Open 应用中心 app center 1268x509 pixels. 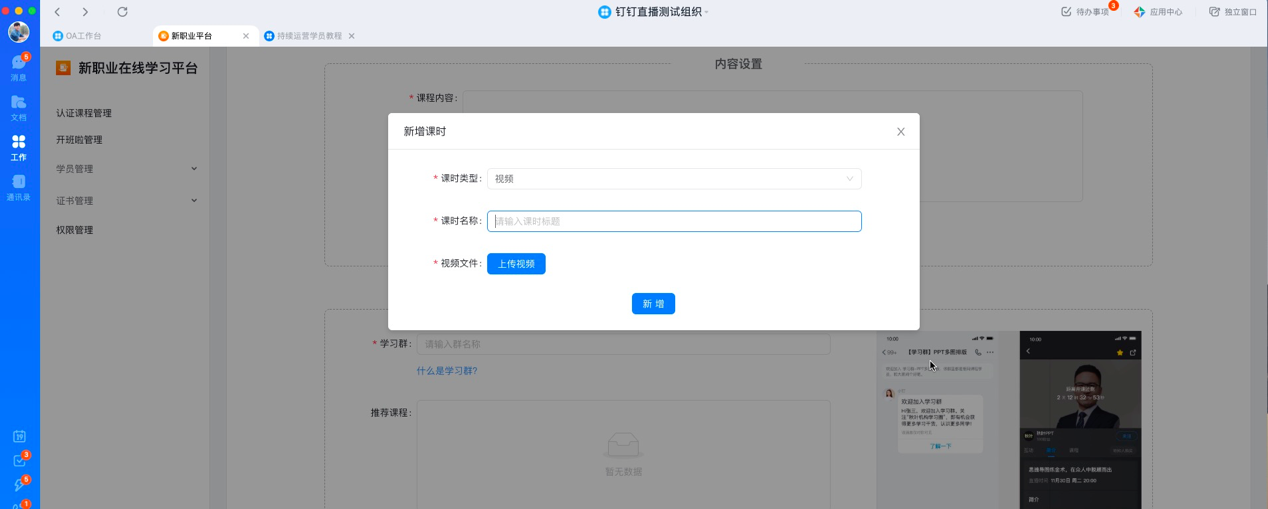pyautogui.click(x=1158, y=12)
